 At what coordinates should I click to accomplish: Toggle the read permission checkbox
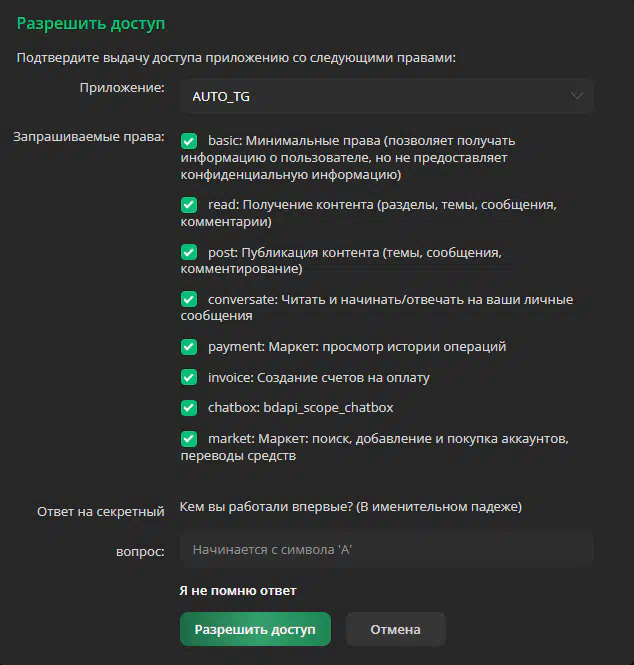[189, 205]
